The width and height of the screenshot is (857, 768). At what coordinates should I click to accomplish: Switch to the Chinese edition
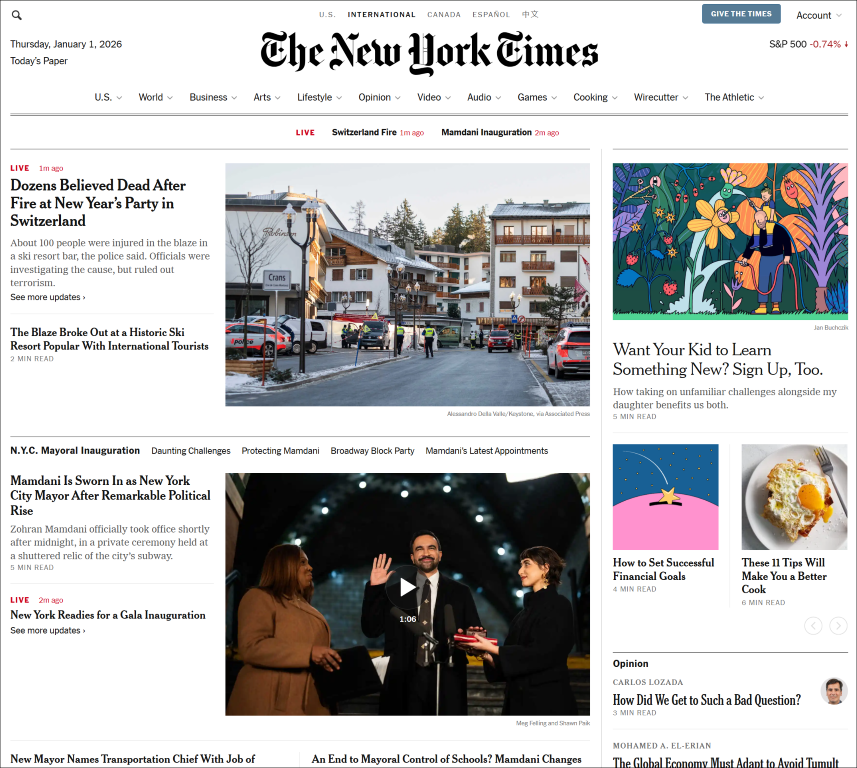530,14
